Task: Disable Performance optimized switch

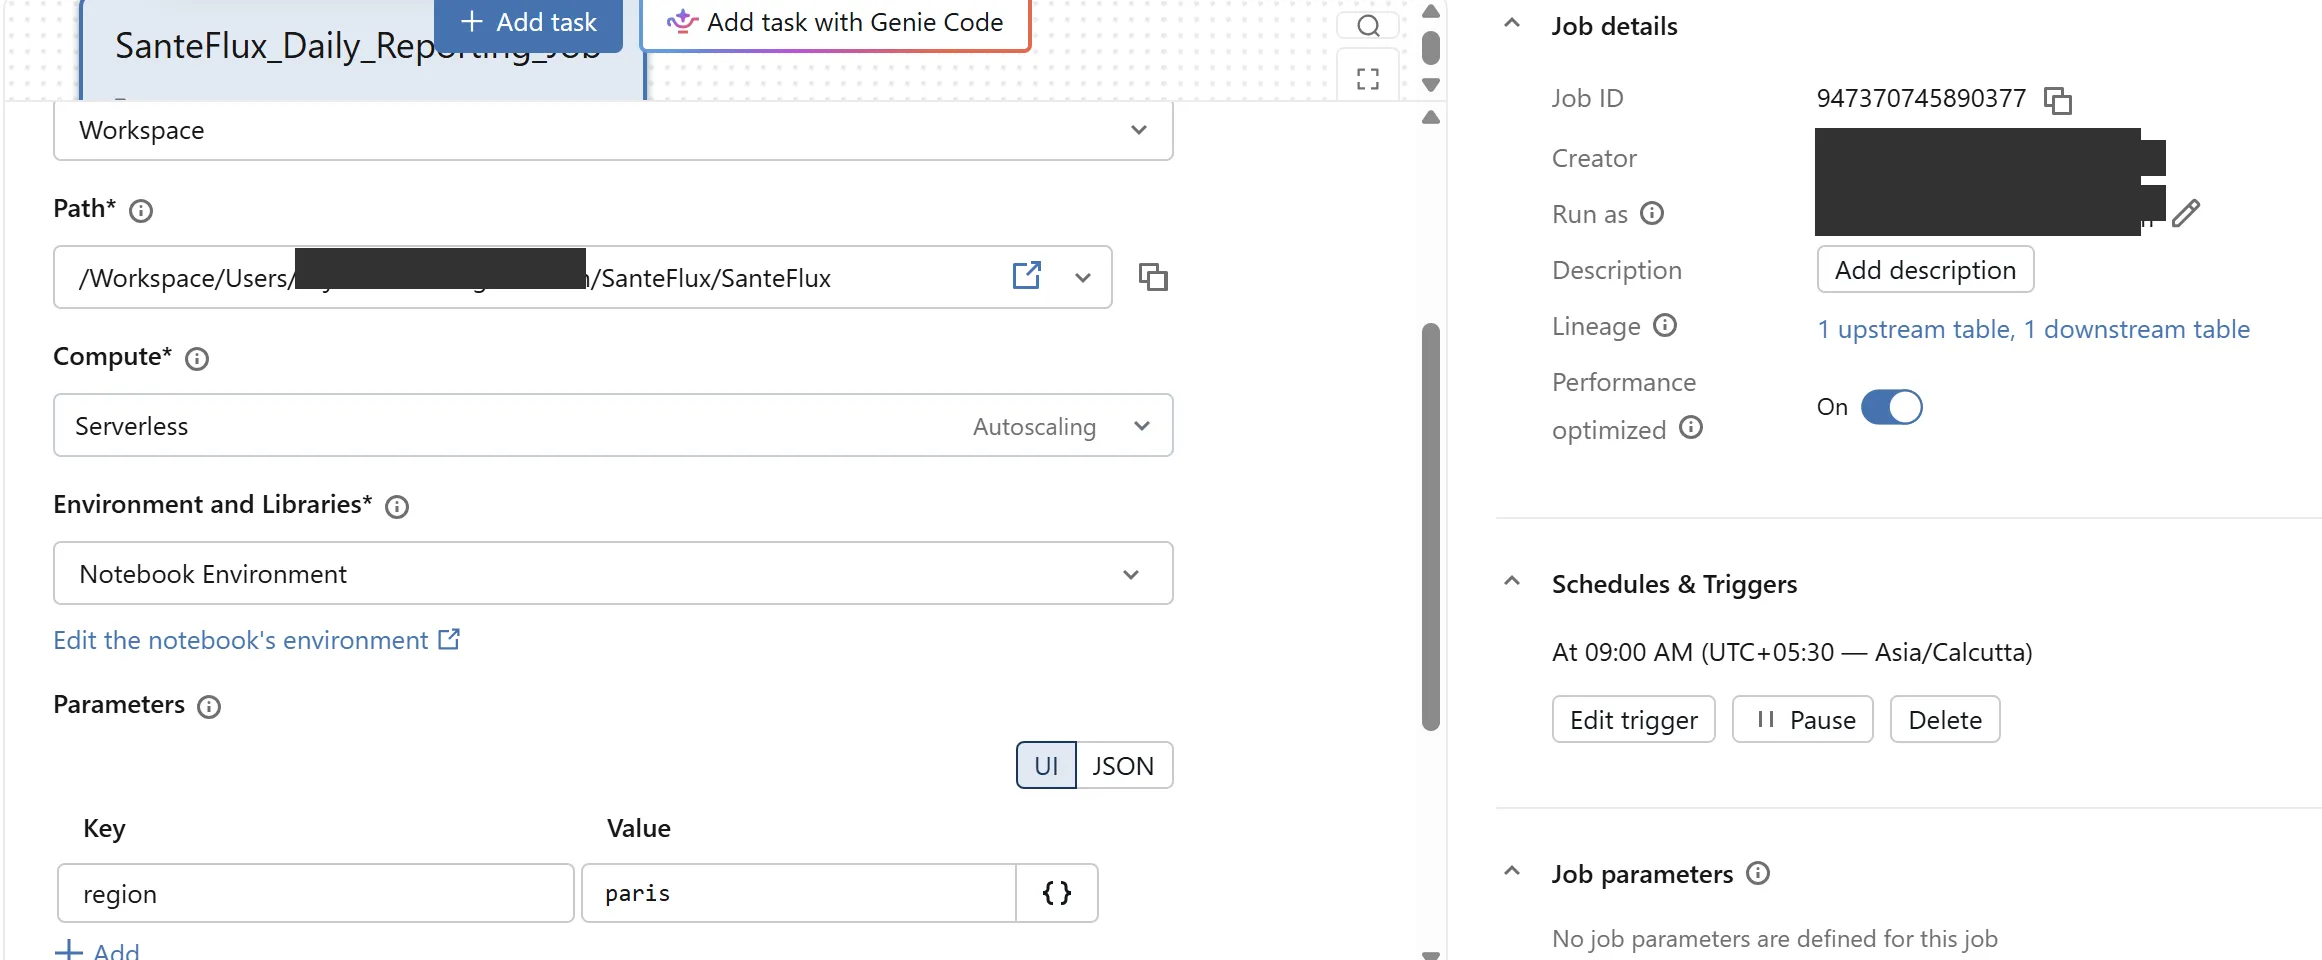Action: 1891,407
